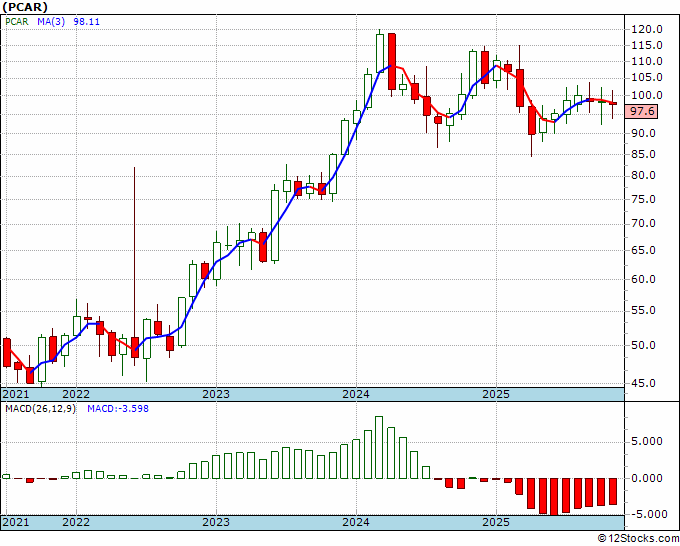Click the 110.0 price axis label
This screenshot has height=546, width=680.
coord(647,61)
